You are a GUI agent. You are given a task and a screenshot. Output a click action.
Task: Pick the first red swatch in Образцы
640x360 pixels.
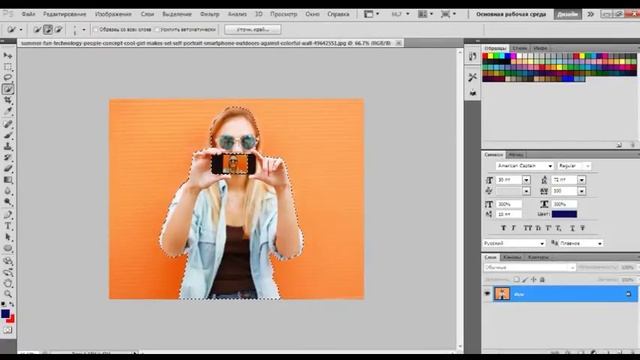pos(486,56)
